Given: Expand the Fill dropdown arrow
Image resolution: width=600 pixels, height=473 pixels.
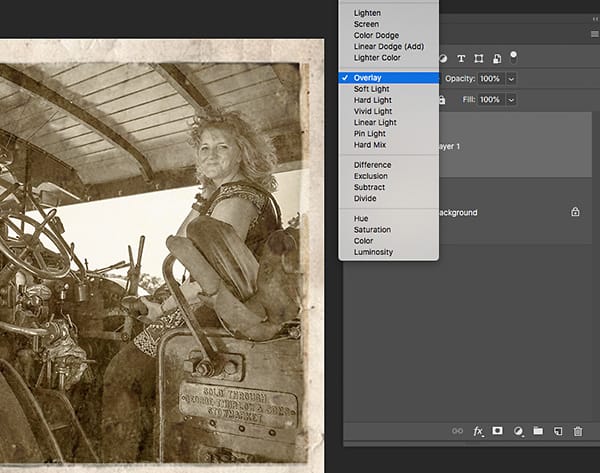Looking at the screenshot, I should pyautogui.click(x=511, y=100).
